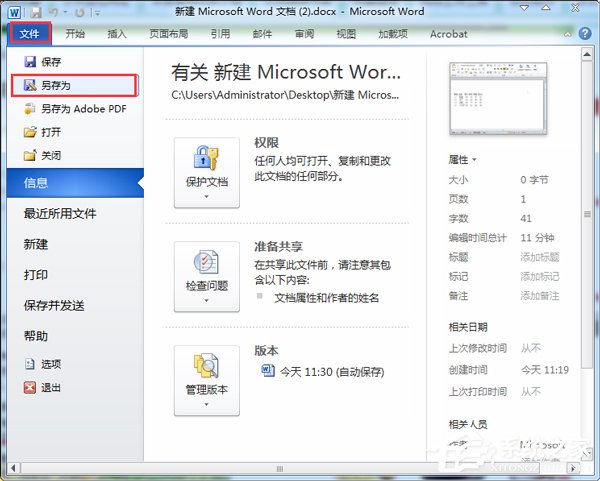This screenshot has width=600, height=481.
Task: Click 退出 to exit Word
Action: tap(42, 387)
